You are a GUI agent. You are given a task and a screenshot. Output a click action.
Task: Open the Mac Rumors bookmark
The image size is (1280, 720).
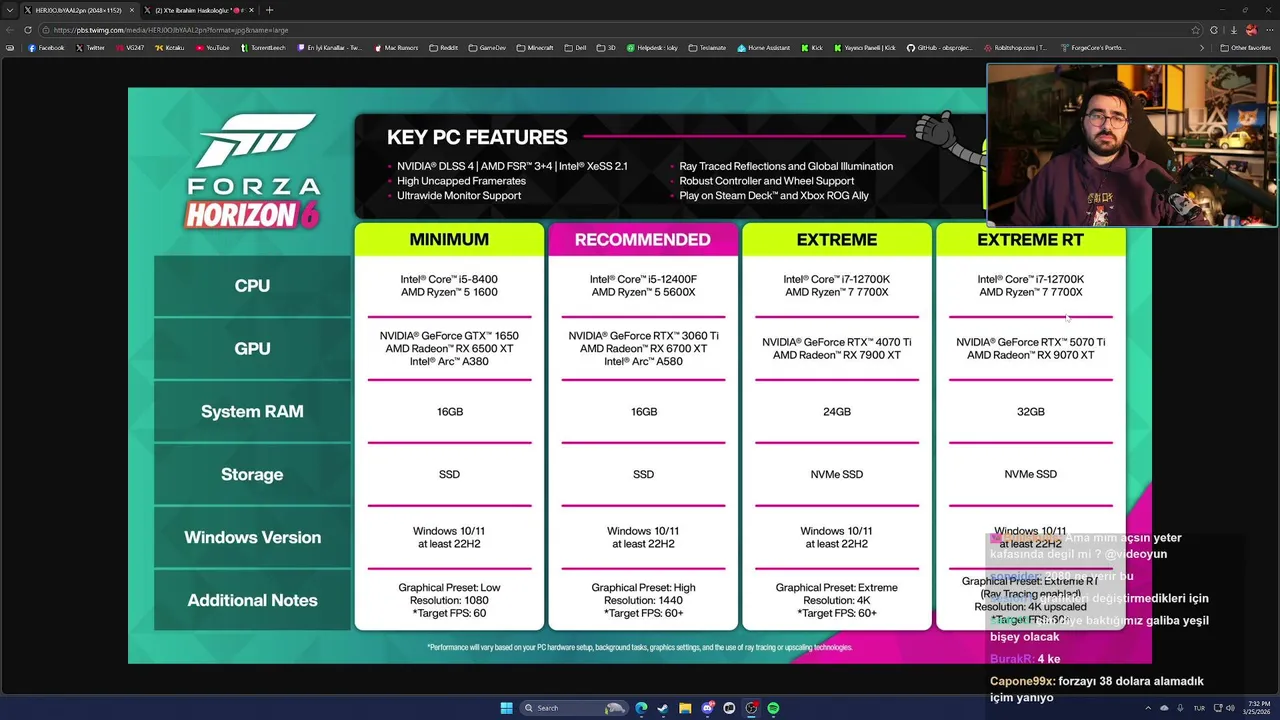396,47
